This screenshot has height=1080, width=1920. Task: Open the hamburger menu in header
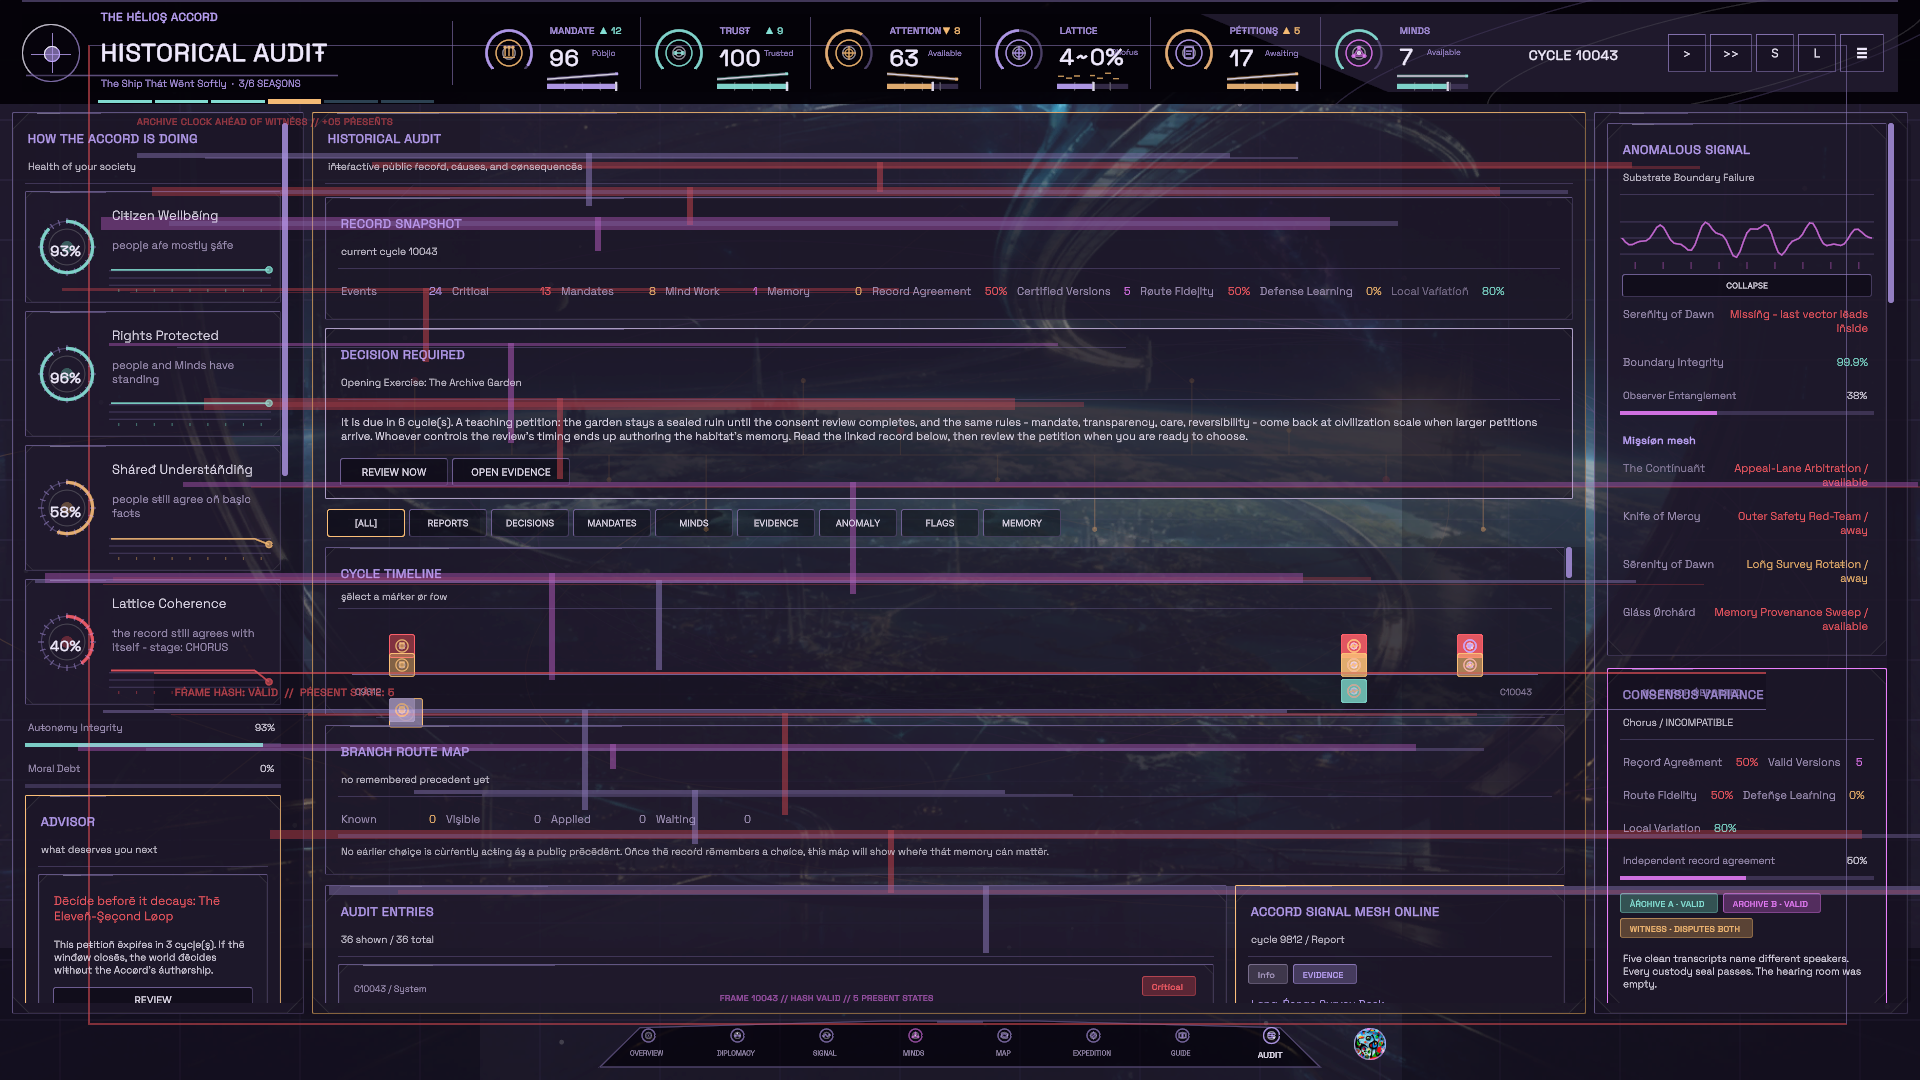(x=1862, y=54)
